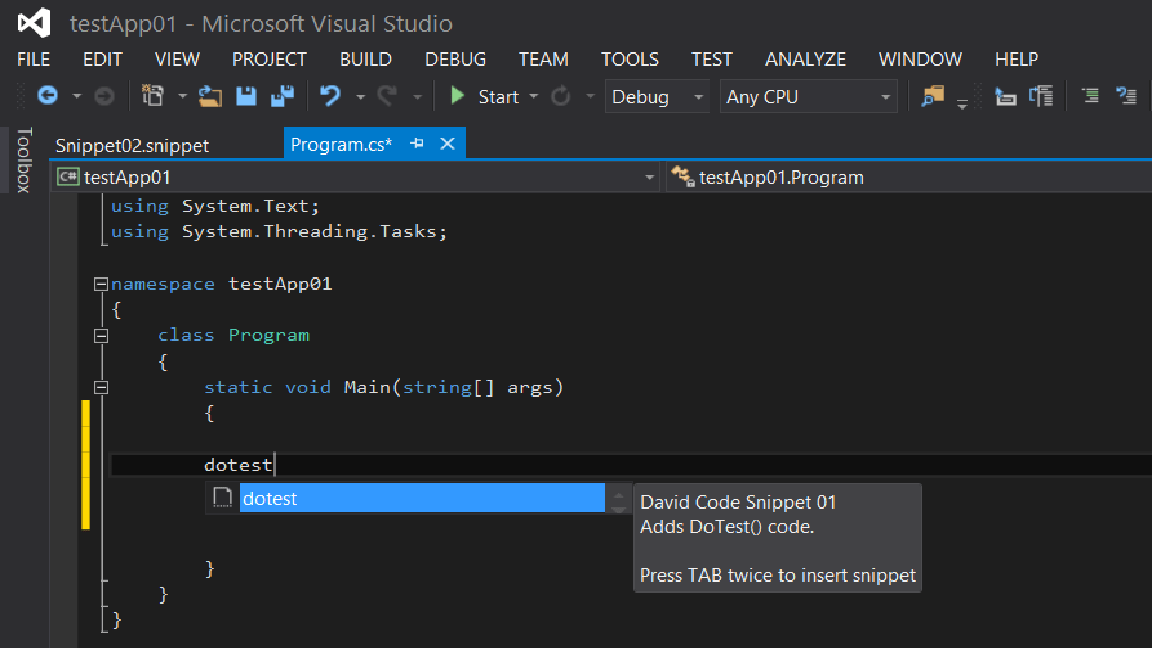Open the VIEW menu
Viewport: 1152px width, 648px height.
[x=177, y=59]
